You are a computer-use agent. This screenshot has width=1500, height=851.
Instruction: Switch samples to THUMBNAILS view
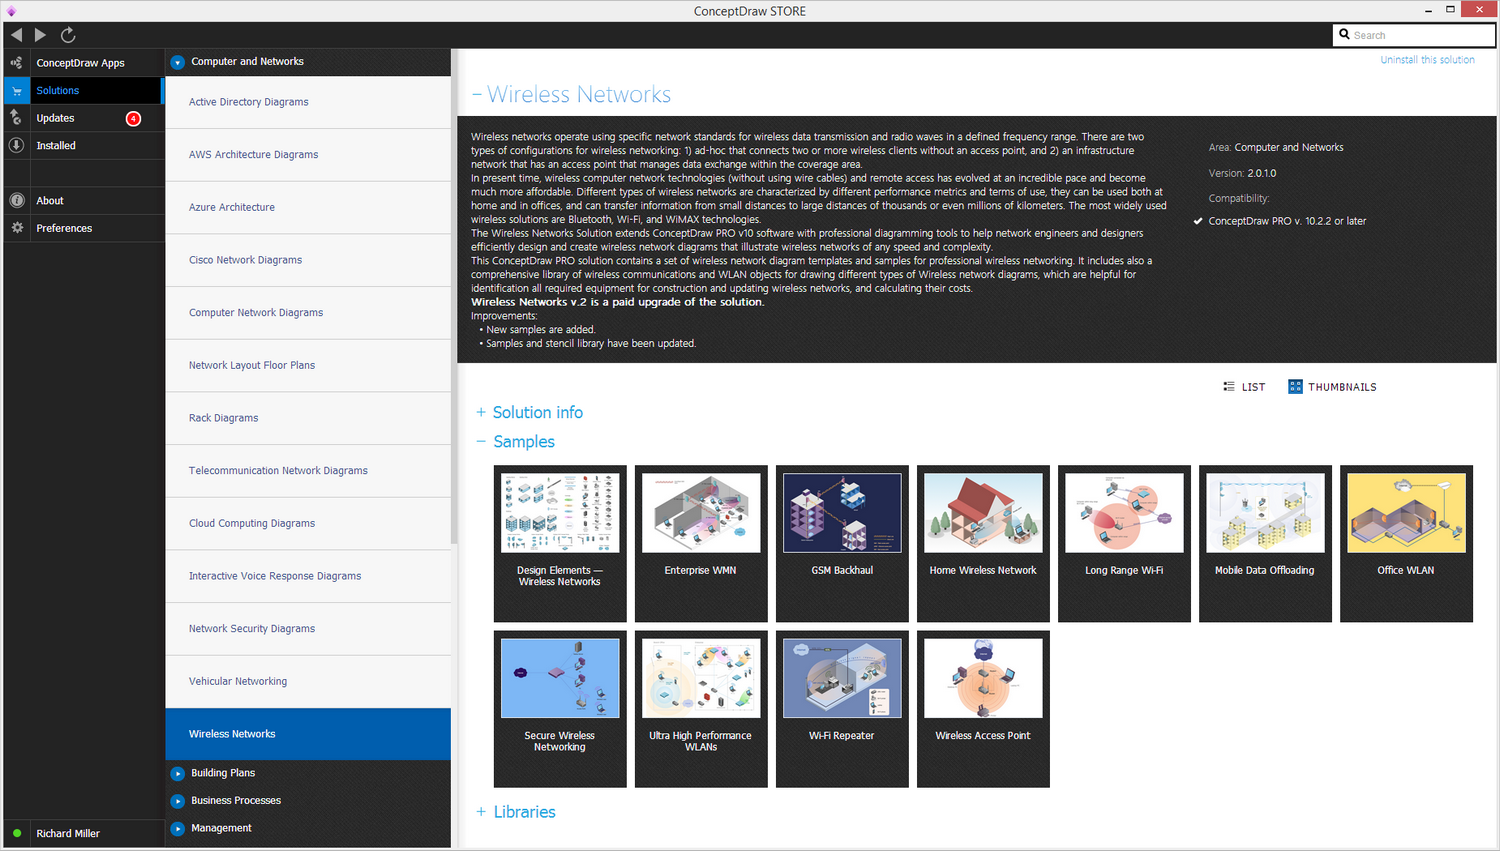click(1332, 387)
